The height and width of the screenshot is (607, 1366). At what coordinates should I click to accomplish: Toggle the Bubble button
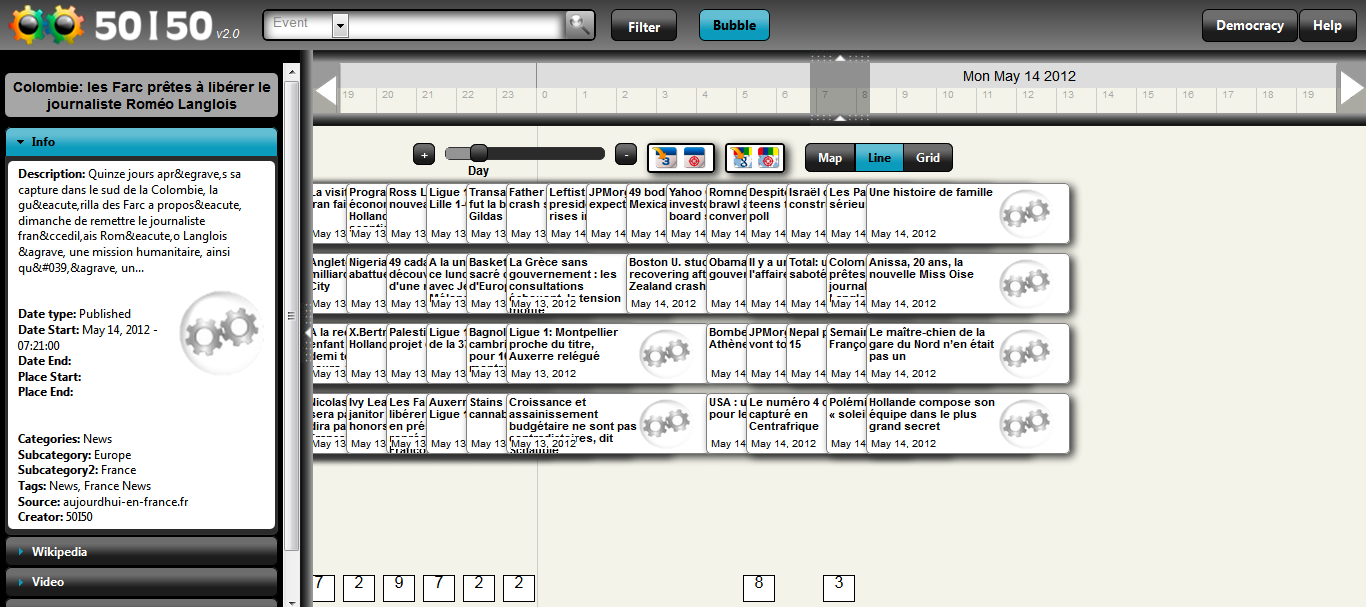click(734, 26)
